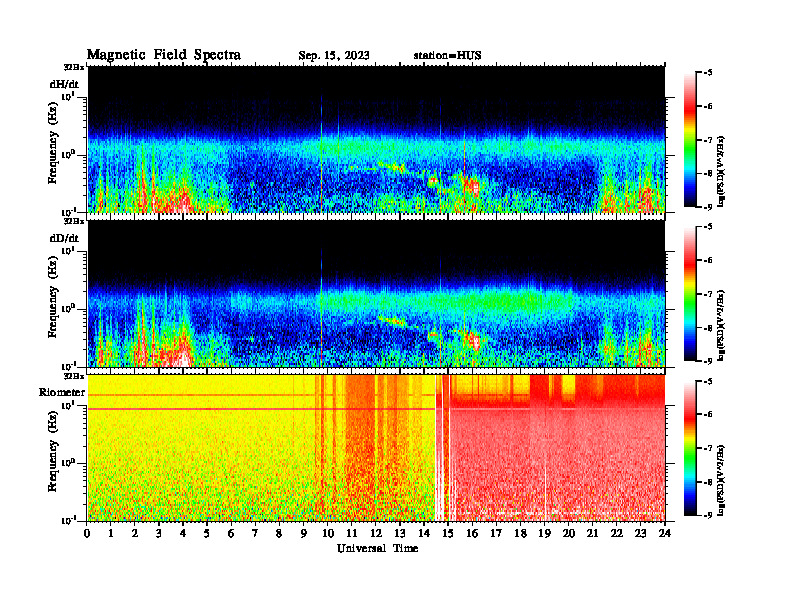Click "-9" on the dH/dt color scale
792x612 pixels.
click(708, 207)
